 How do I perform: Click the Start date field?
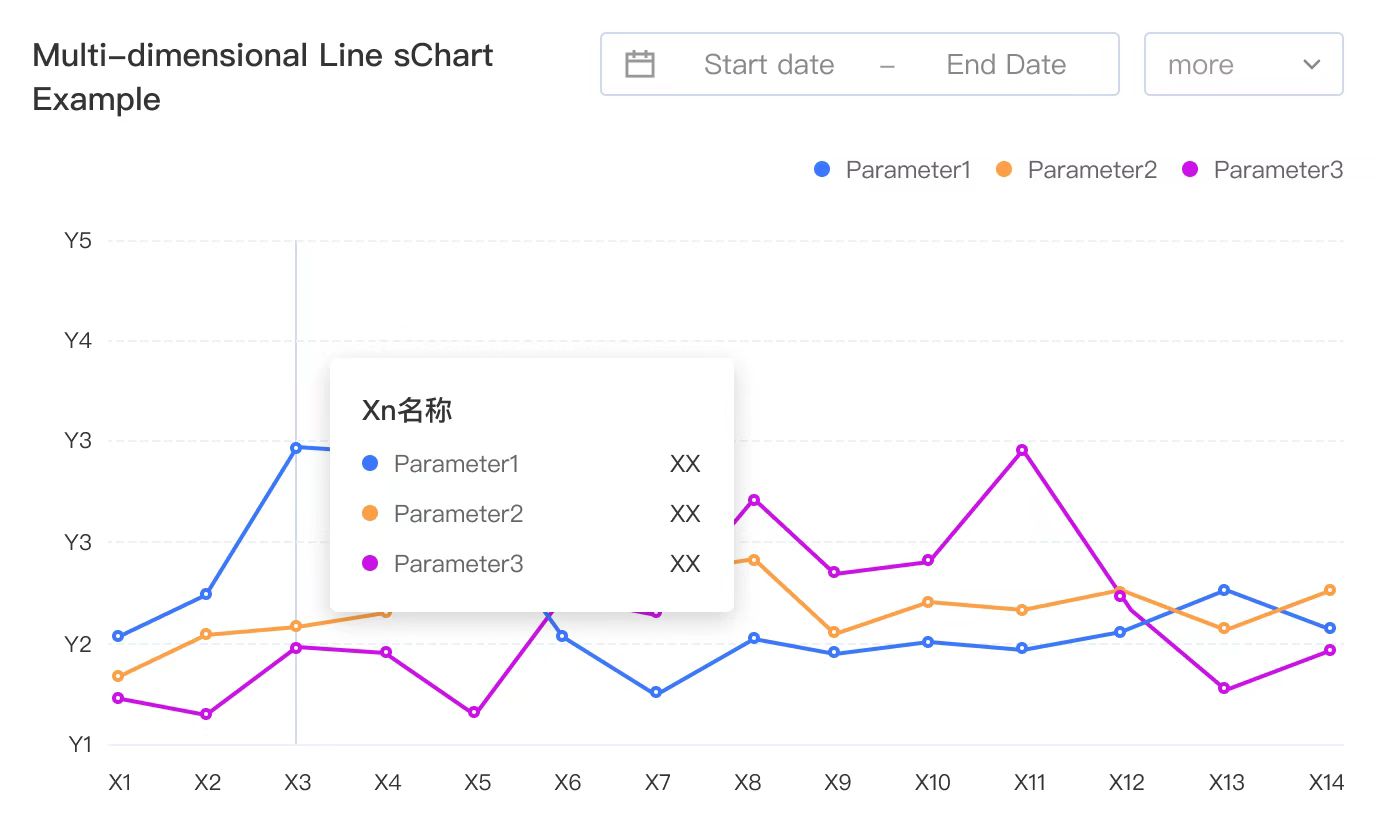pos(768,65)
